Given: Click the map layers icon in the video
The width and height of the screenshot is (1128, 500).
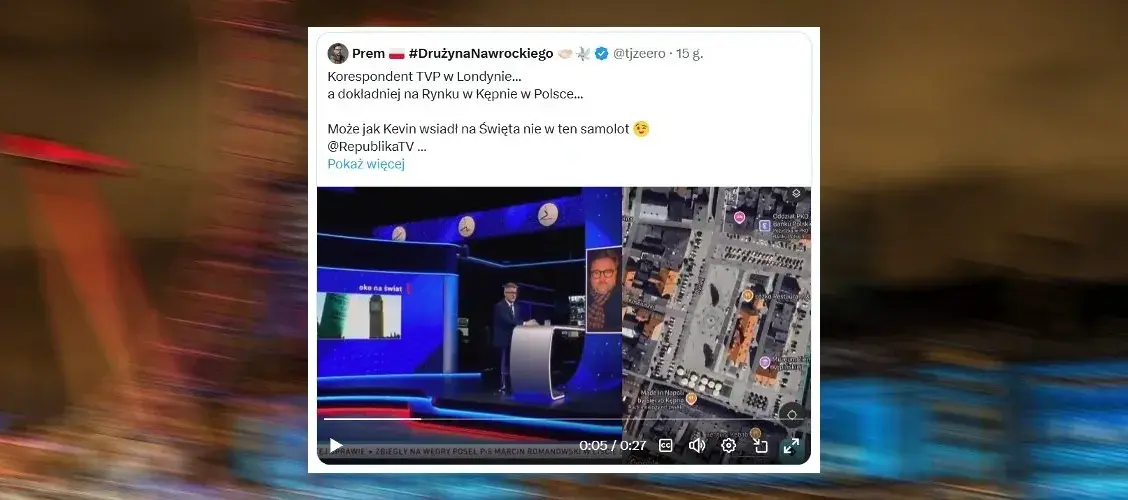Looking at the screenshot, I should [x=796, y=194].
